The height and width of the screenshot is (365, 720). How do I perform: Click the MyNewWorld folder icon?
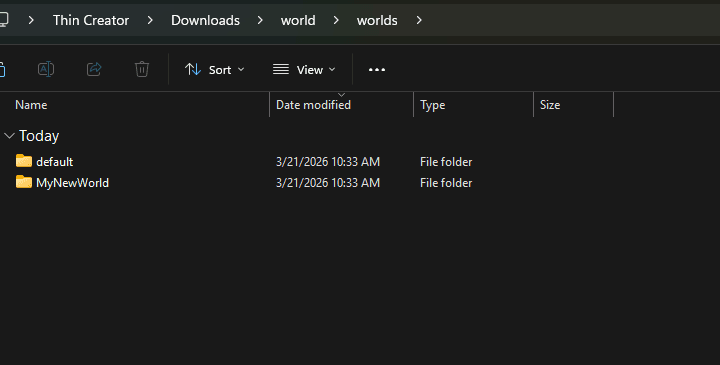coord(24,182)
